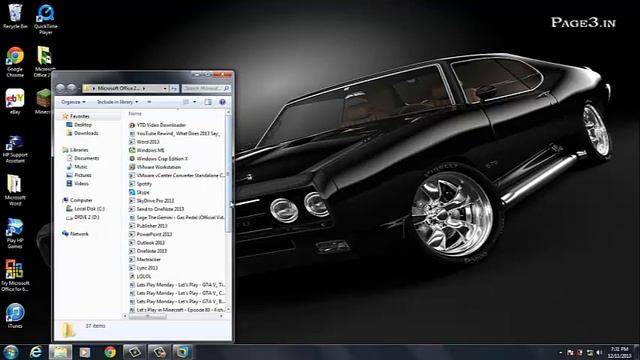Toggle the preview pane button
Image resolution: width=640 pixels, height=360 pixels.
[x=208, y=102]
